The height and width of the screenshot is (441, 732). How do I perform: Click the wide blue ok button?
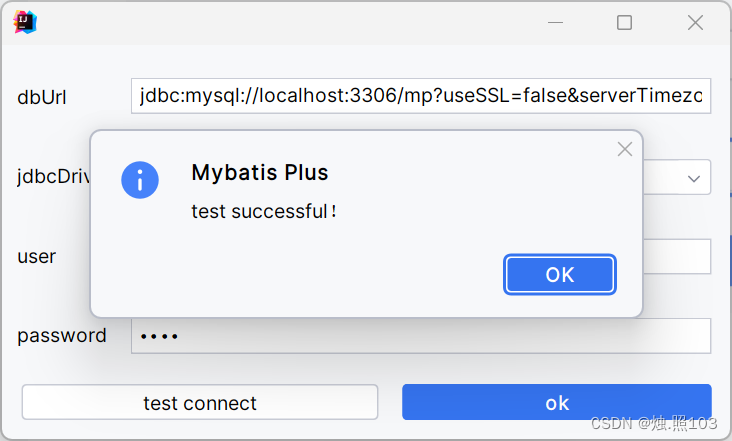(556, 402)
